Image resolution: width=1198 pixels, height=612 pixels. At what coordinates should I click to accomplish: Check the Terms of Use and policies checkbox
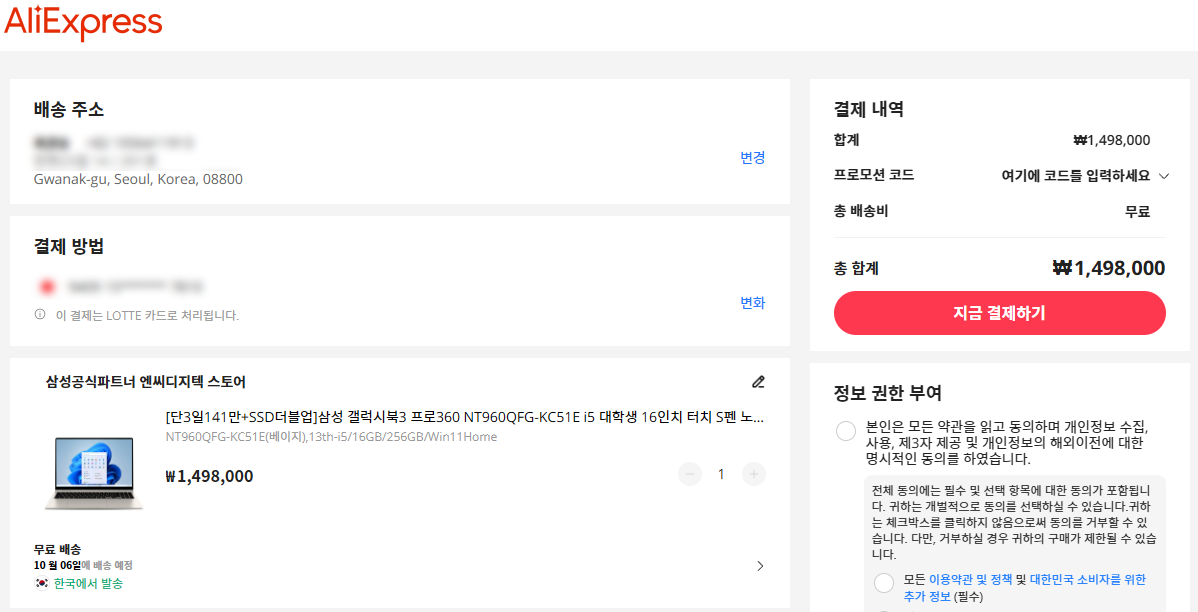point(884,583)
